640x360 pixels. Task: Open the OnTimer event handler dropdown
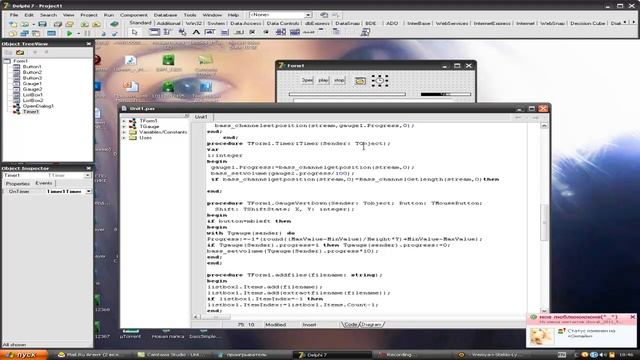89,191
